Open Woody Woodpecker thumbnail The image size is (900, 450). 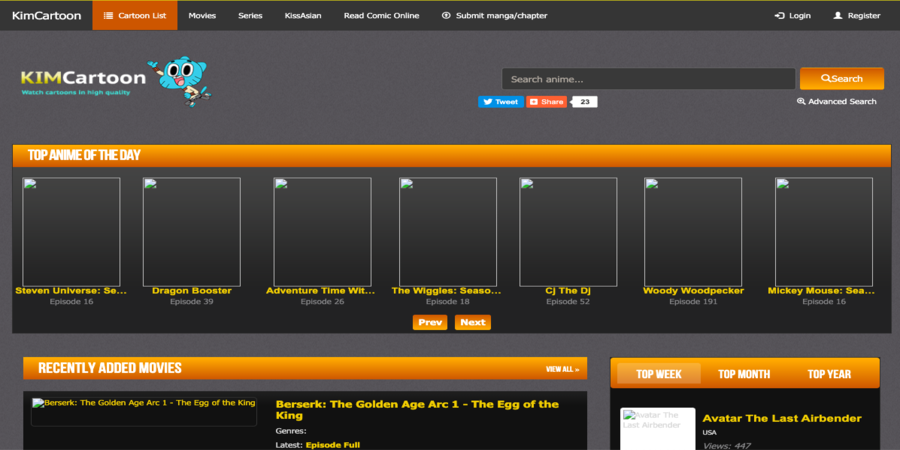tap(693, 232)
